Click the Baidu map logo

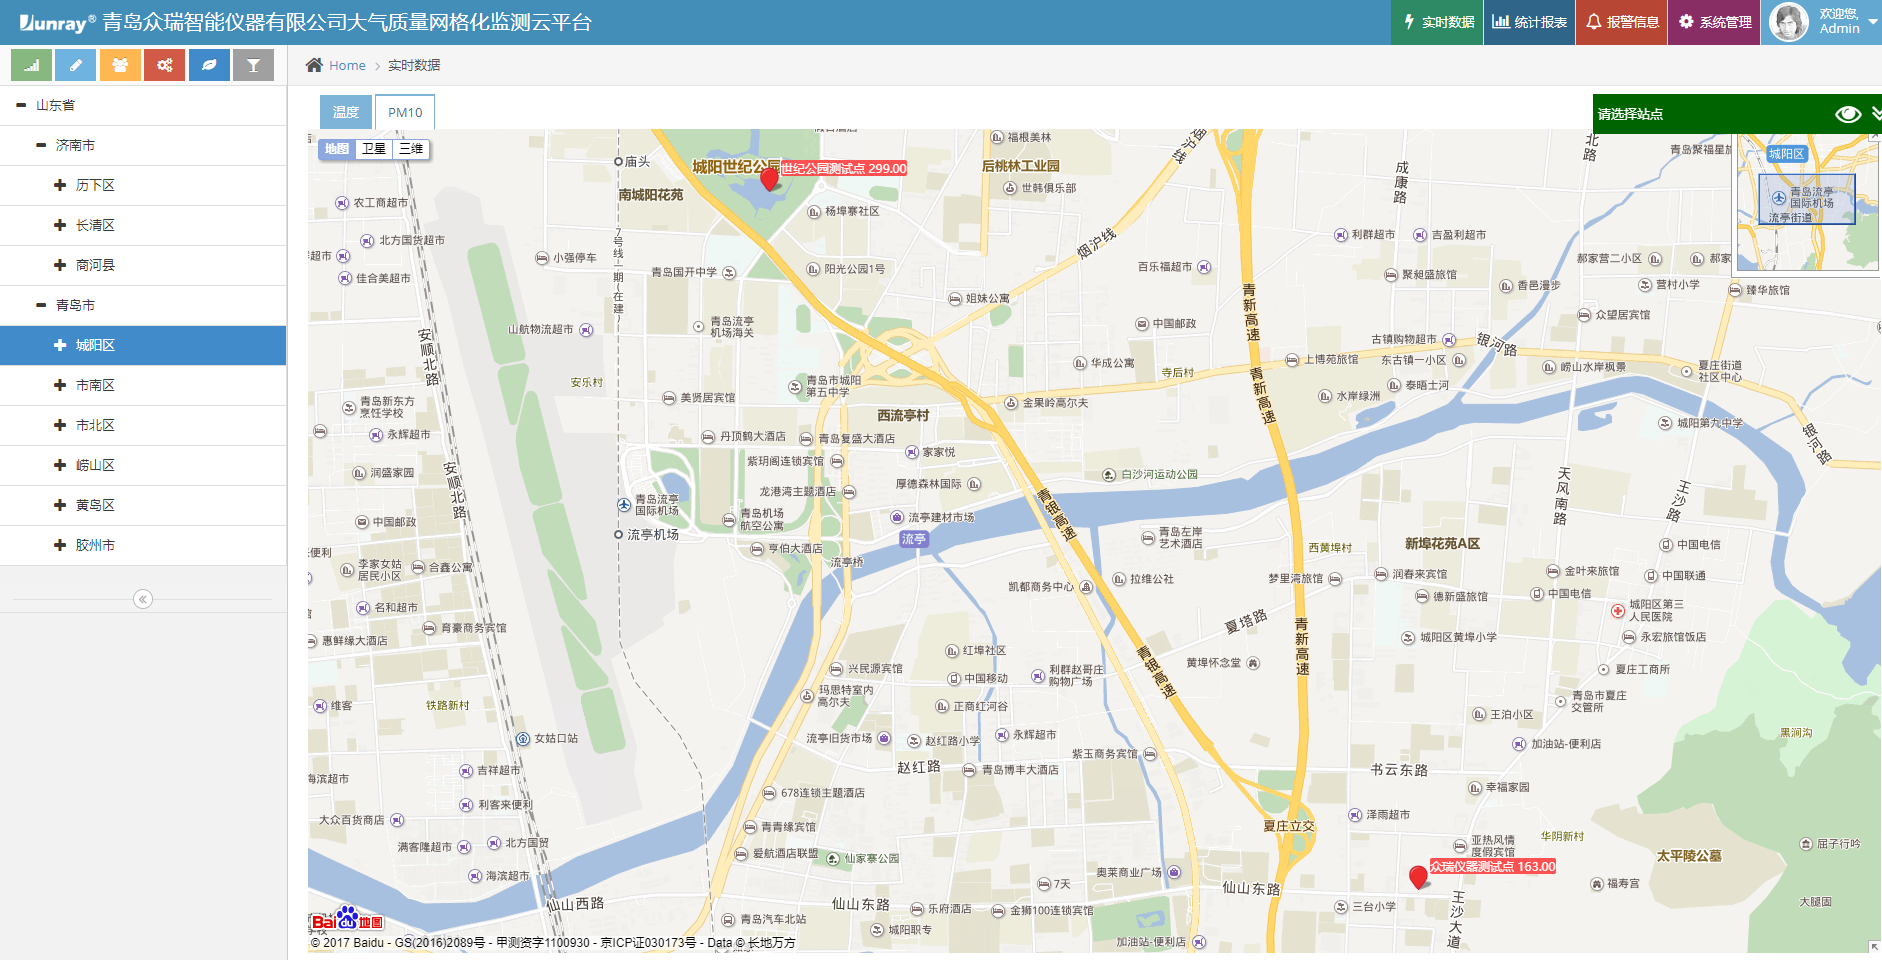click(346, 919)
